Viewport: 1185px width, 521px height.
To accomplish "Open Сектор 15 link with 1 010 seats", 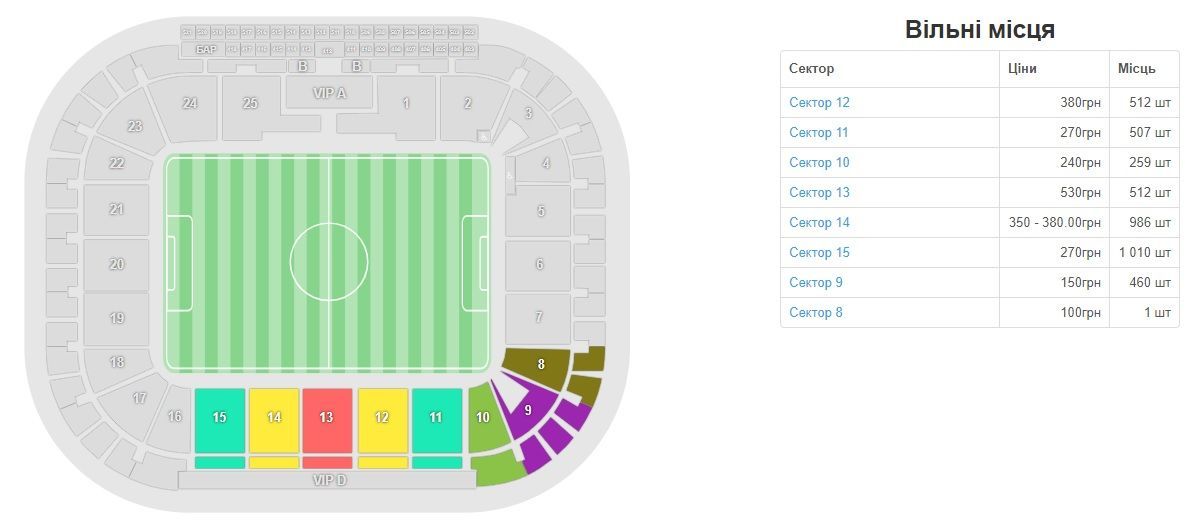I will [x=819, y=253].
